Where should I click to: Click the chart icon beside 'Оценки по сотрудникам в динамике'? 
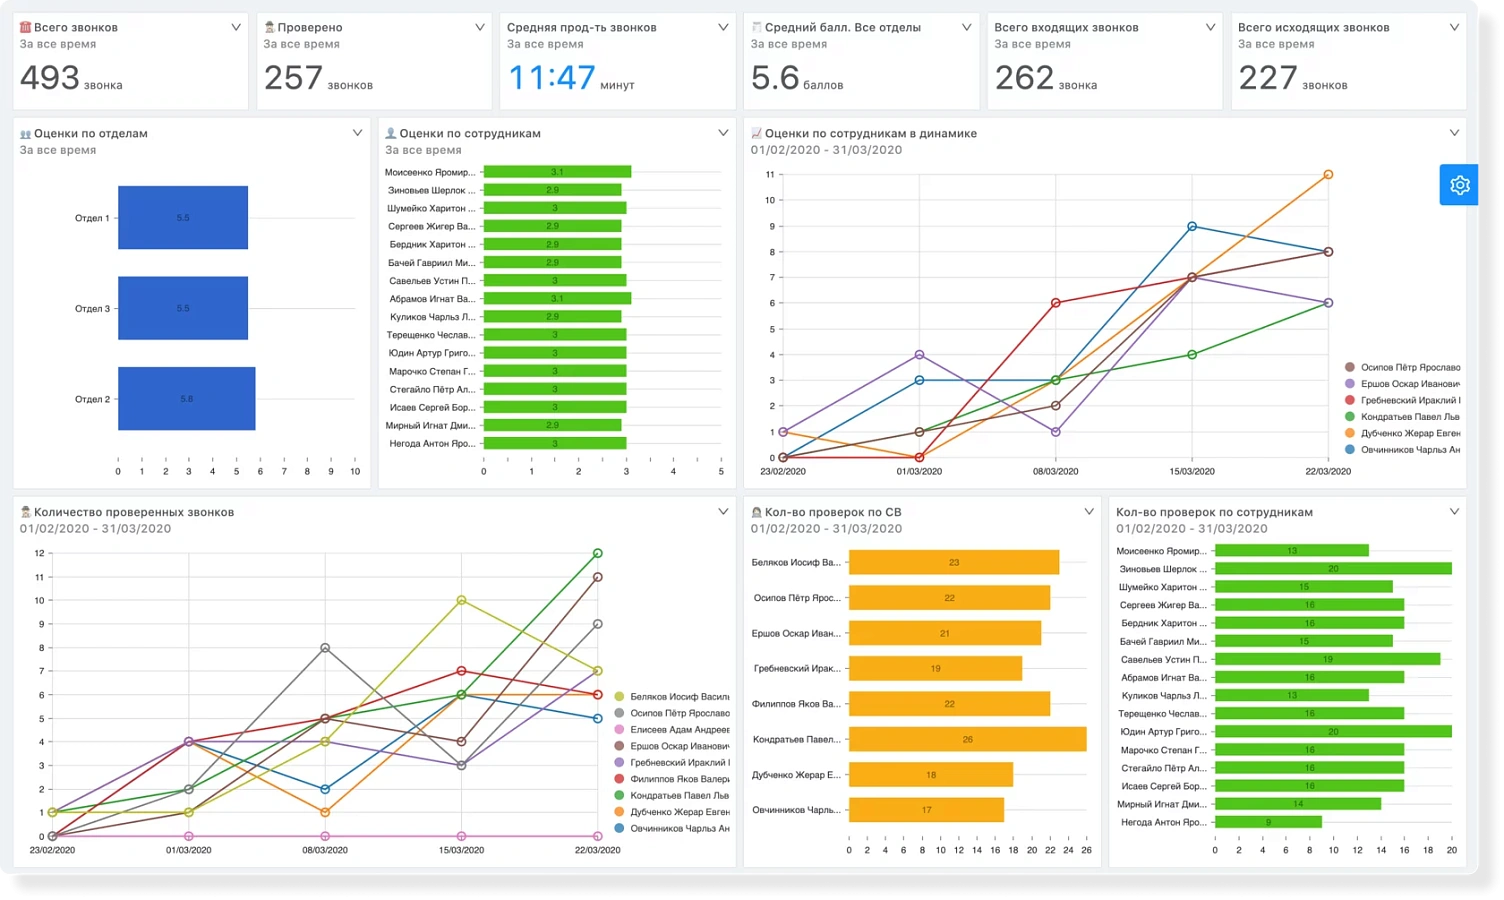pyautogui.click(x=756, y=133)
